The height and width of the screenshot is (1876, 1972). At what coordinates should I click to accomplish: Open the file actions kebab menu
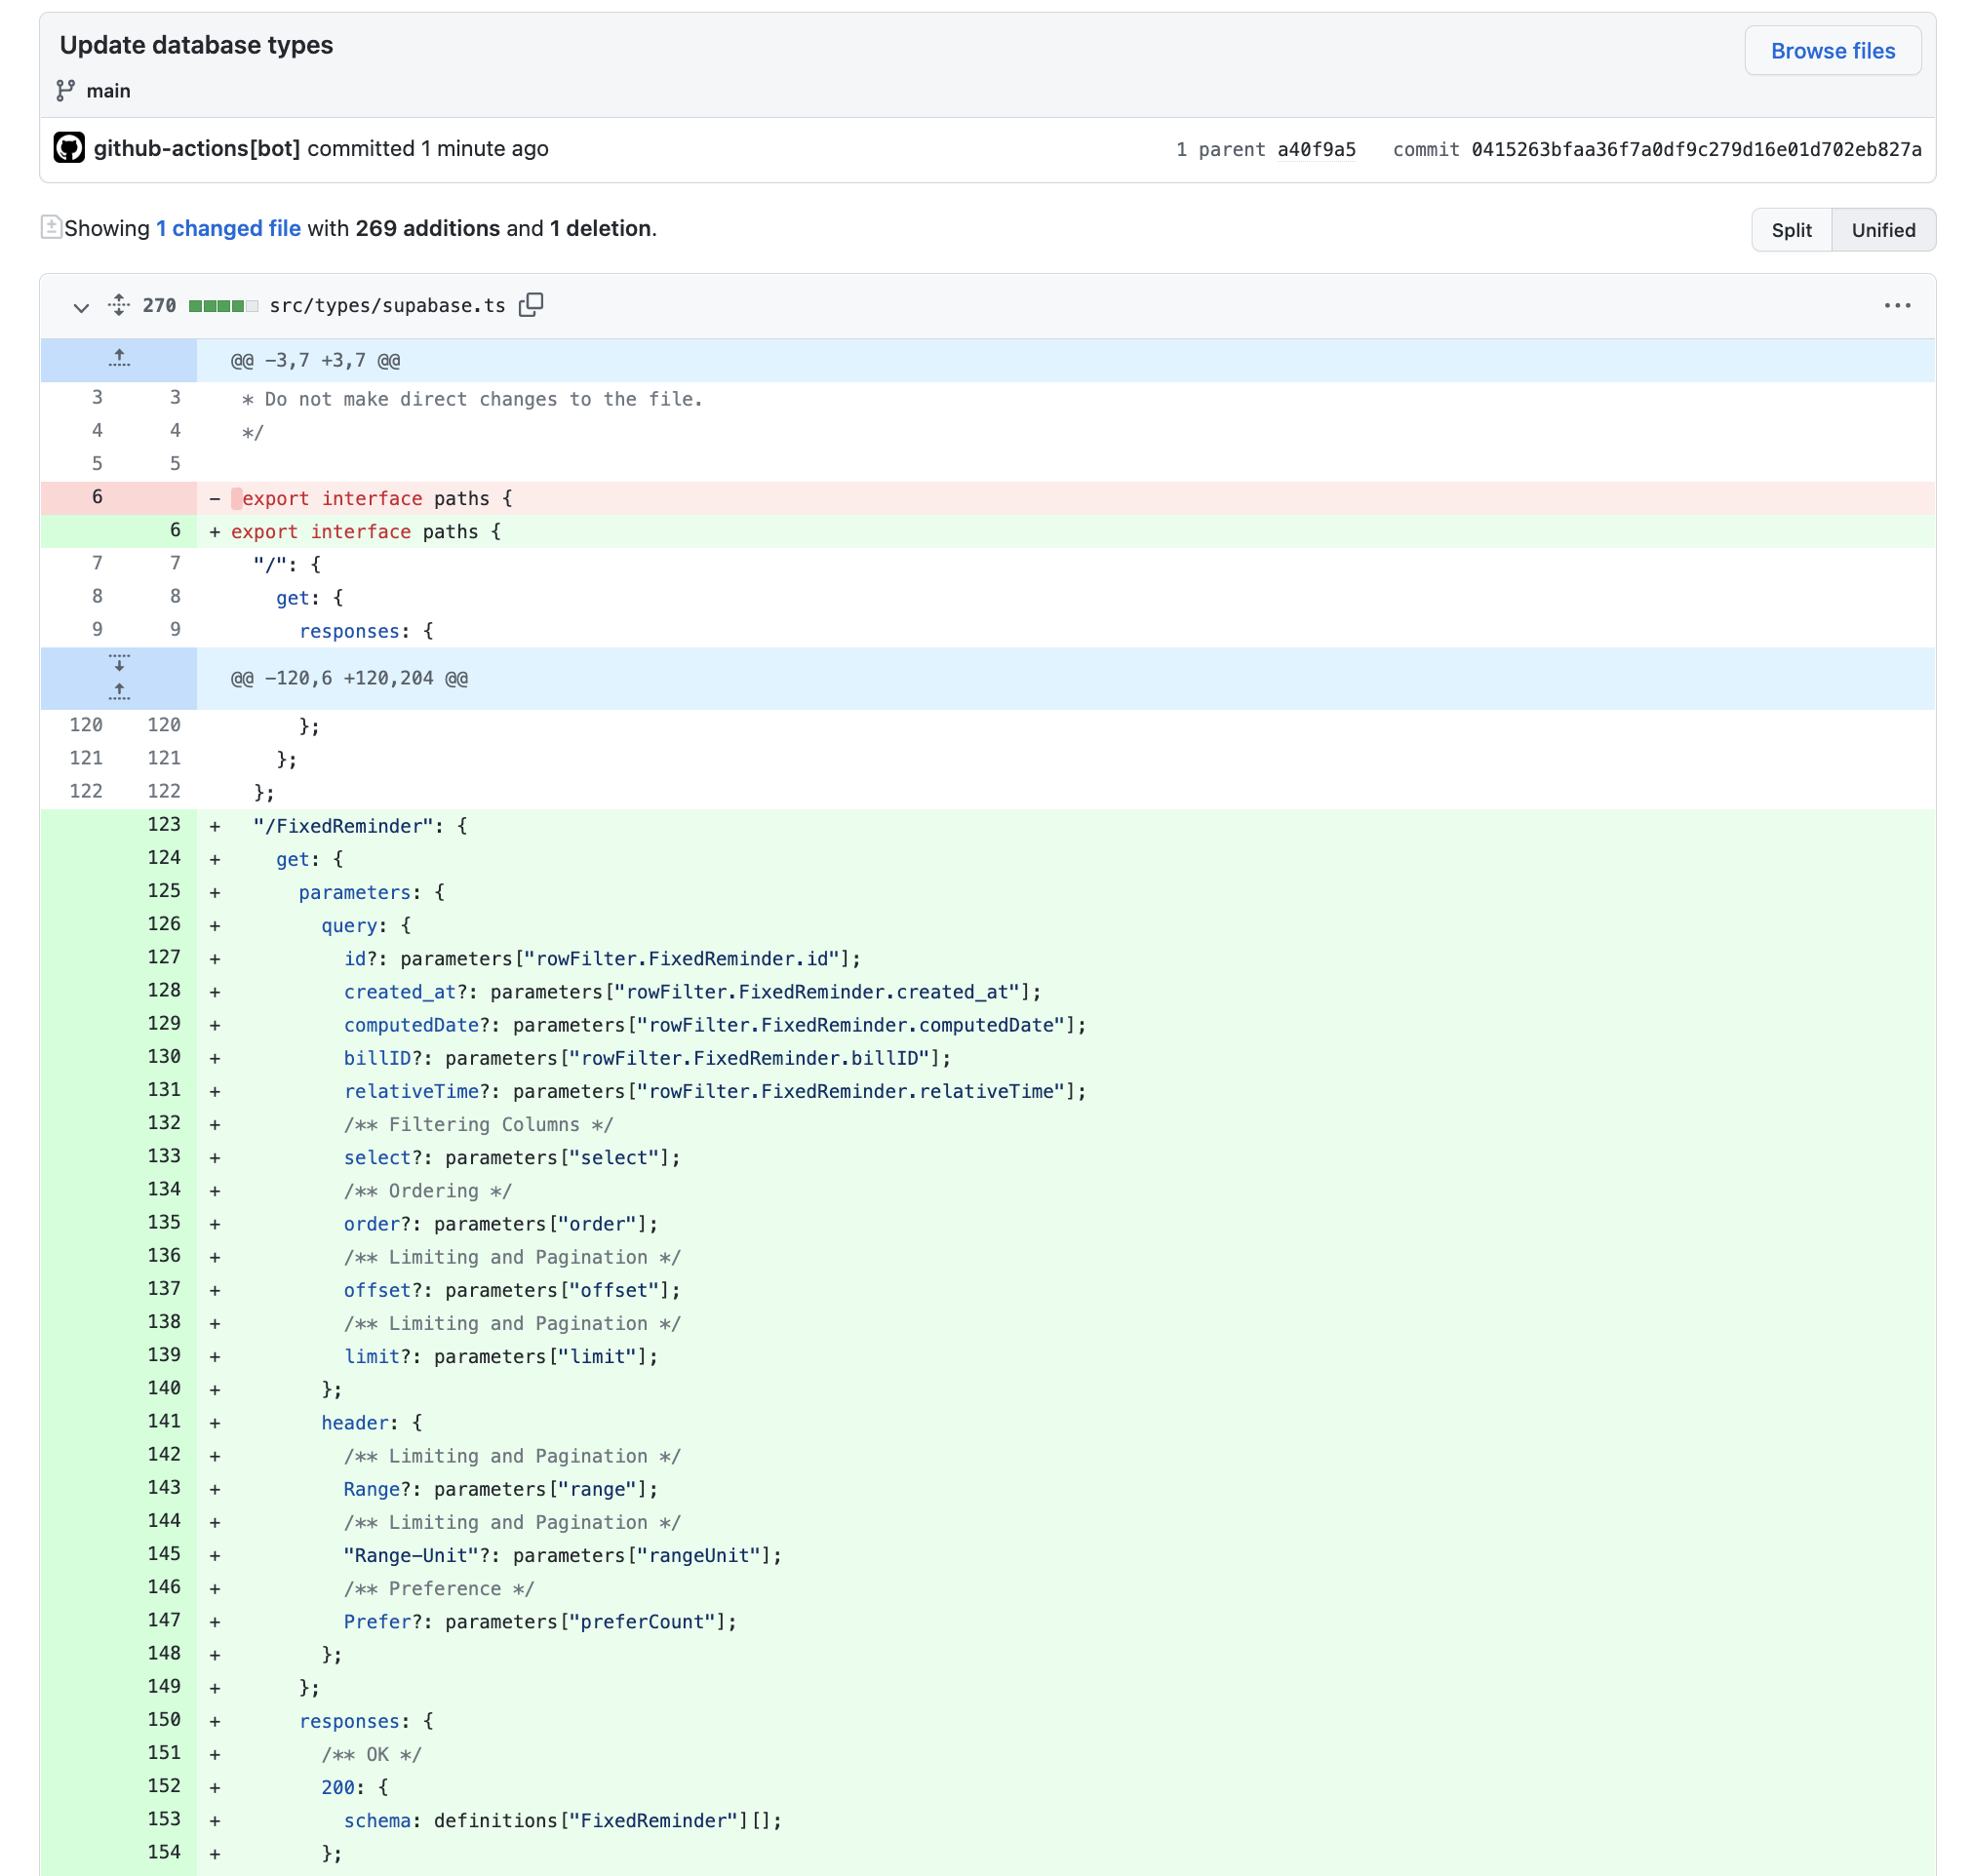point(1898,306)
